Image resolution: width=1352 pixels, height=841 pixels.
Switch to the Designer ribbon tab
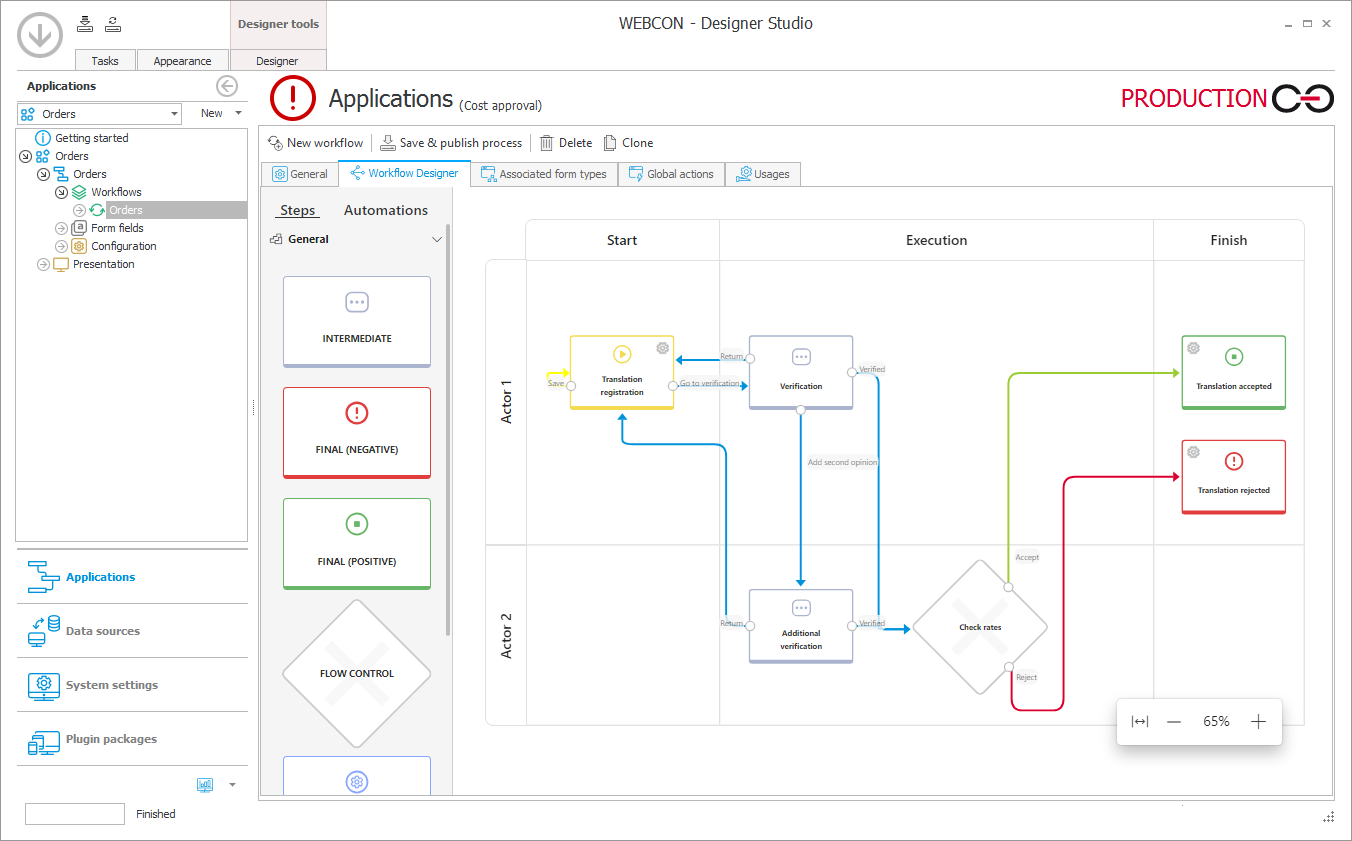[277, 60]
